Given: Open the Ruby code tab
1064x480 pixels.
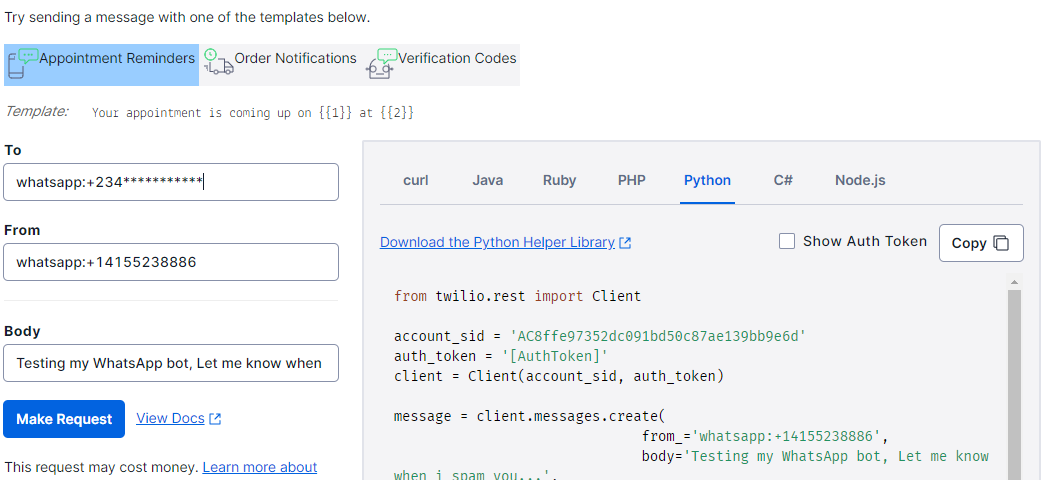Looking at the screenshot, I should coord(560,181).
